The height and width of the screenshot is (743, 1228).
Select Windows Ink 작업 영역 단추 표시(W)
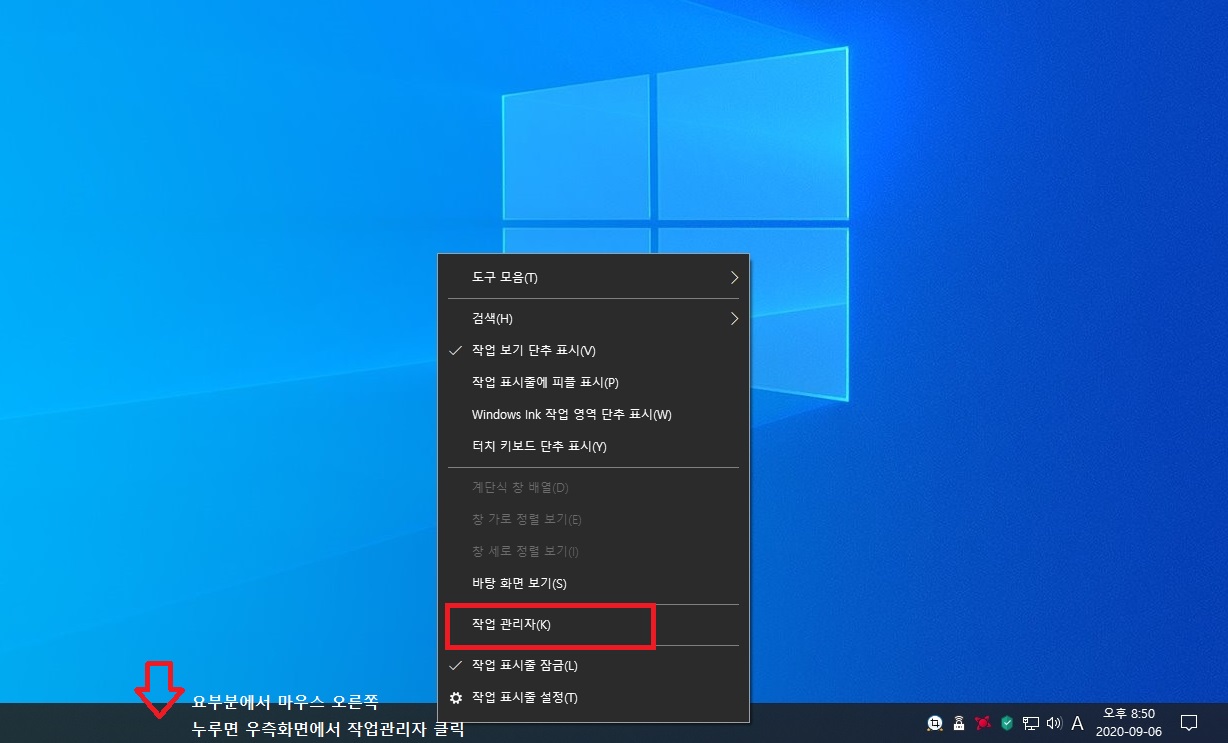click(x=594, y=414)
